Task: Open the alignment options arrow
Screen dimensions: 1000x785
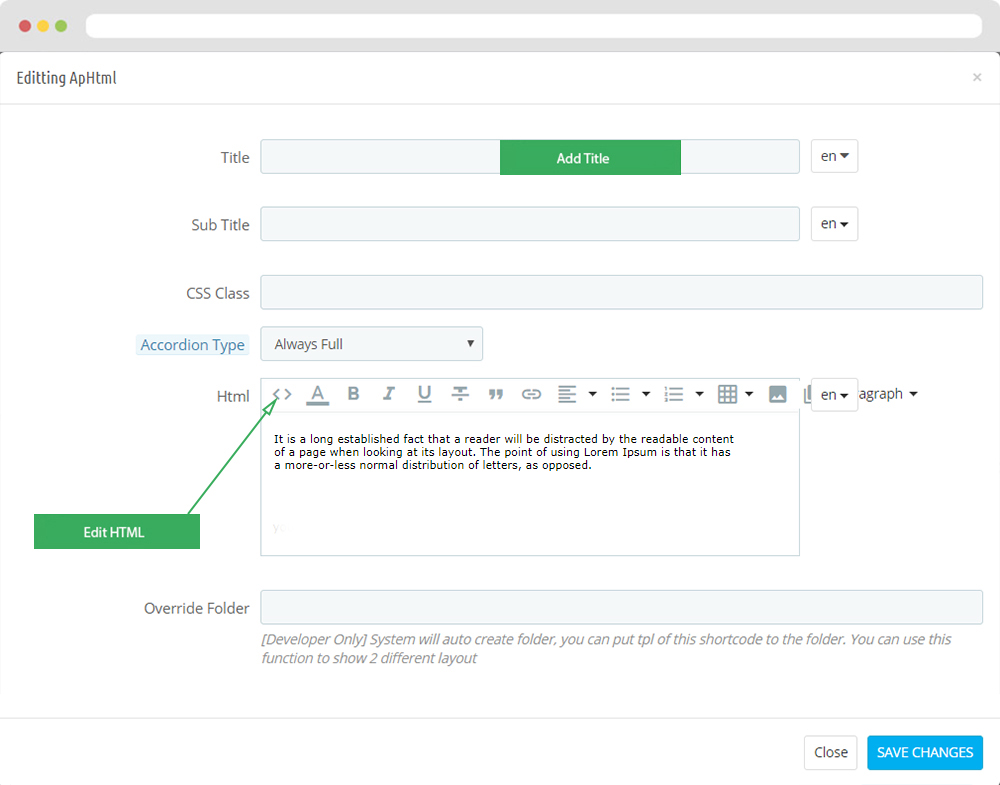Action: pos(592,394)
